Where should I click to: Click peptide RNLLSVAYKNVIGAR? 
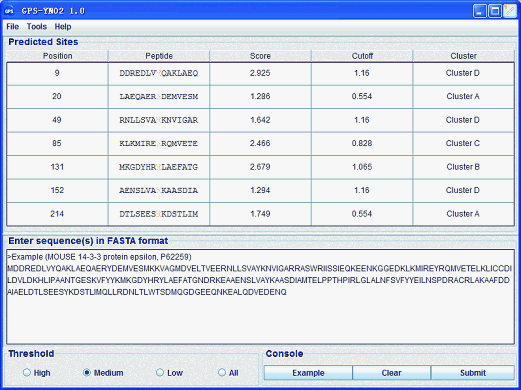point(159,120)
